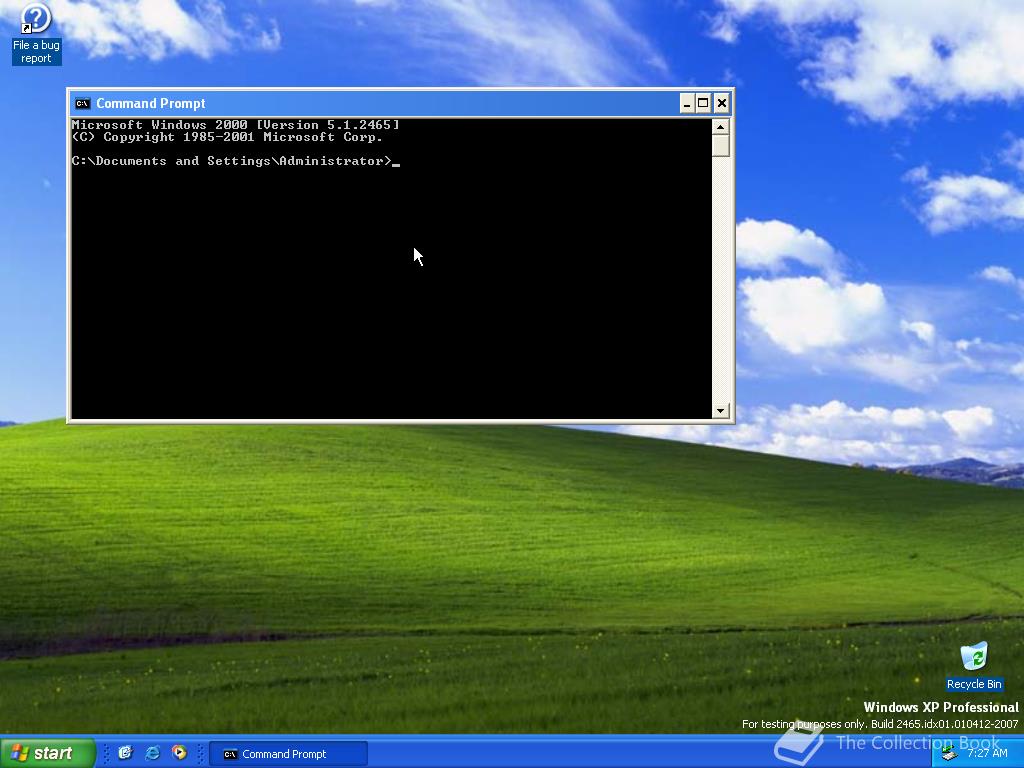Image resolution: width=1024 pixels, height=768 pixels.
Task: Click the scroll up arrow in Command Prompt
Action: (720, 127)
